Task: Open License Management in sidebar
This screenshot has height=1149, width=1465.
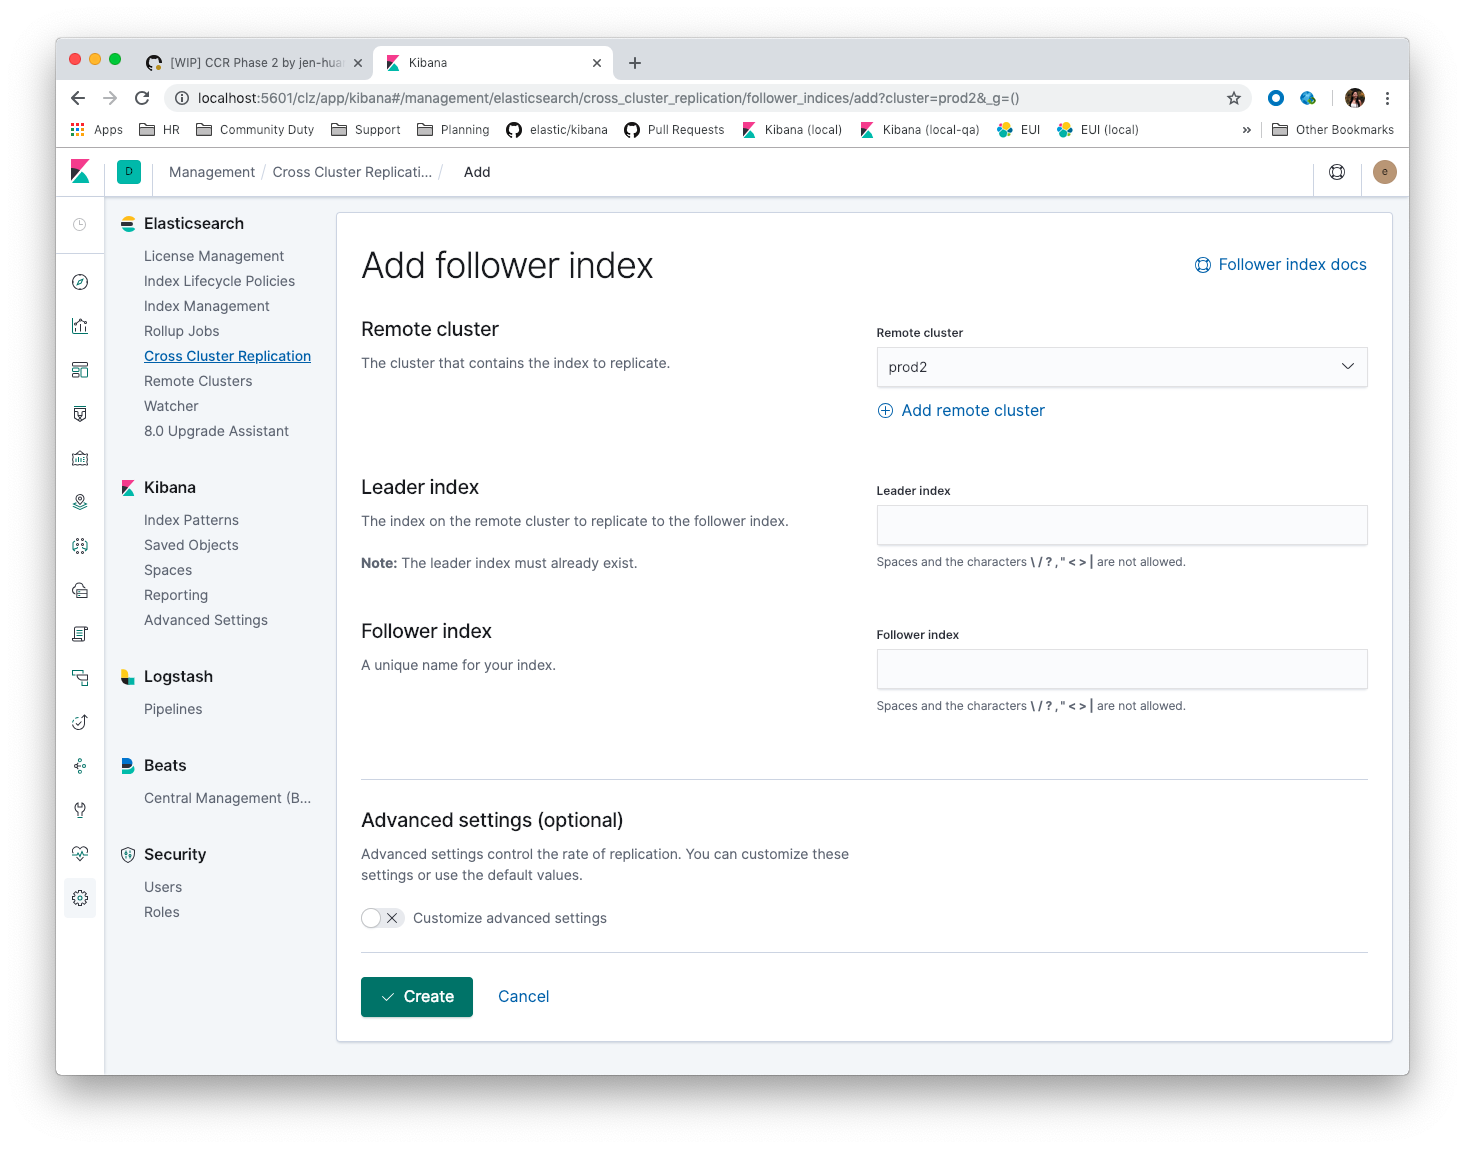Action: (x=214, y=256)
